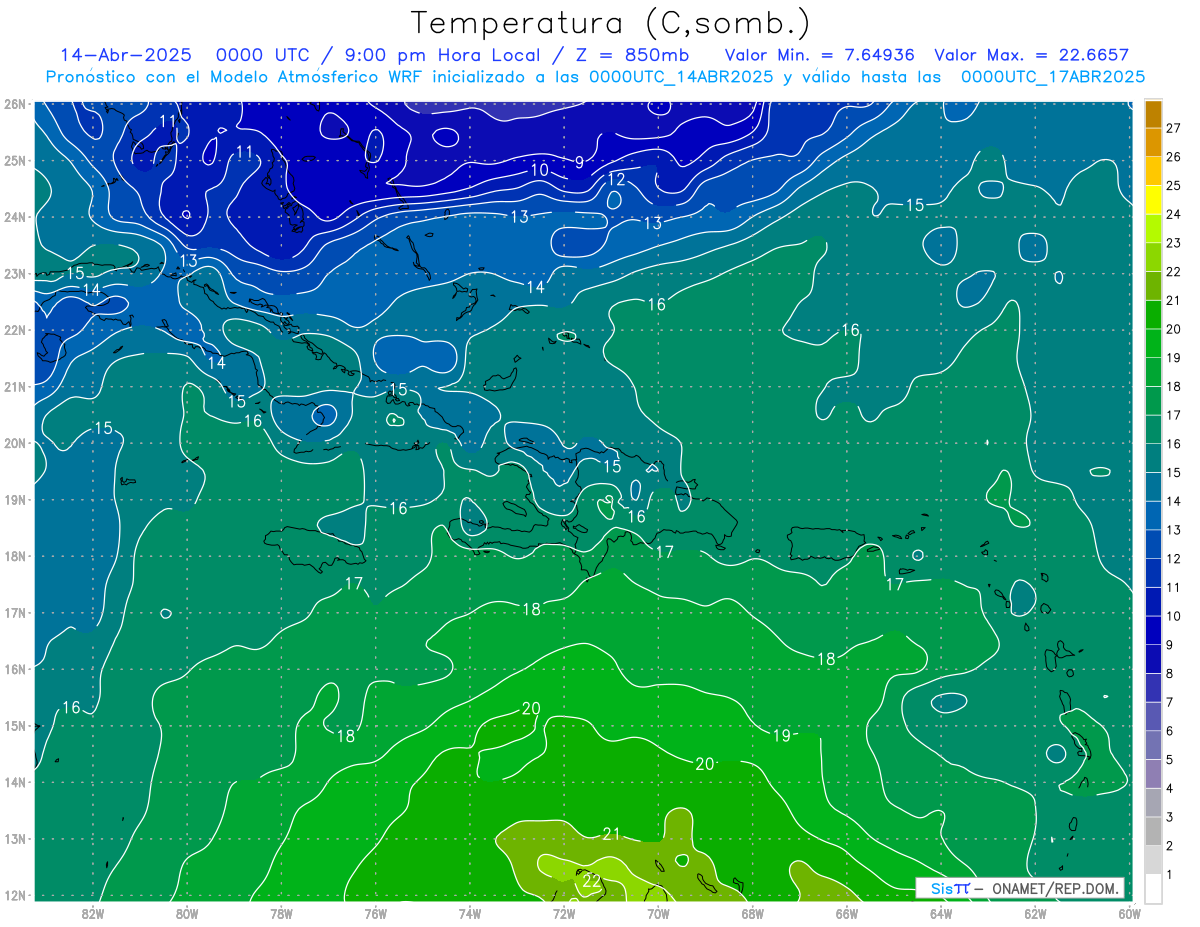Click the "14-Abr-2025" date in the header
This screenshot has height=927, width=1200.
pyautogui.click(x=126, y=55)
